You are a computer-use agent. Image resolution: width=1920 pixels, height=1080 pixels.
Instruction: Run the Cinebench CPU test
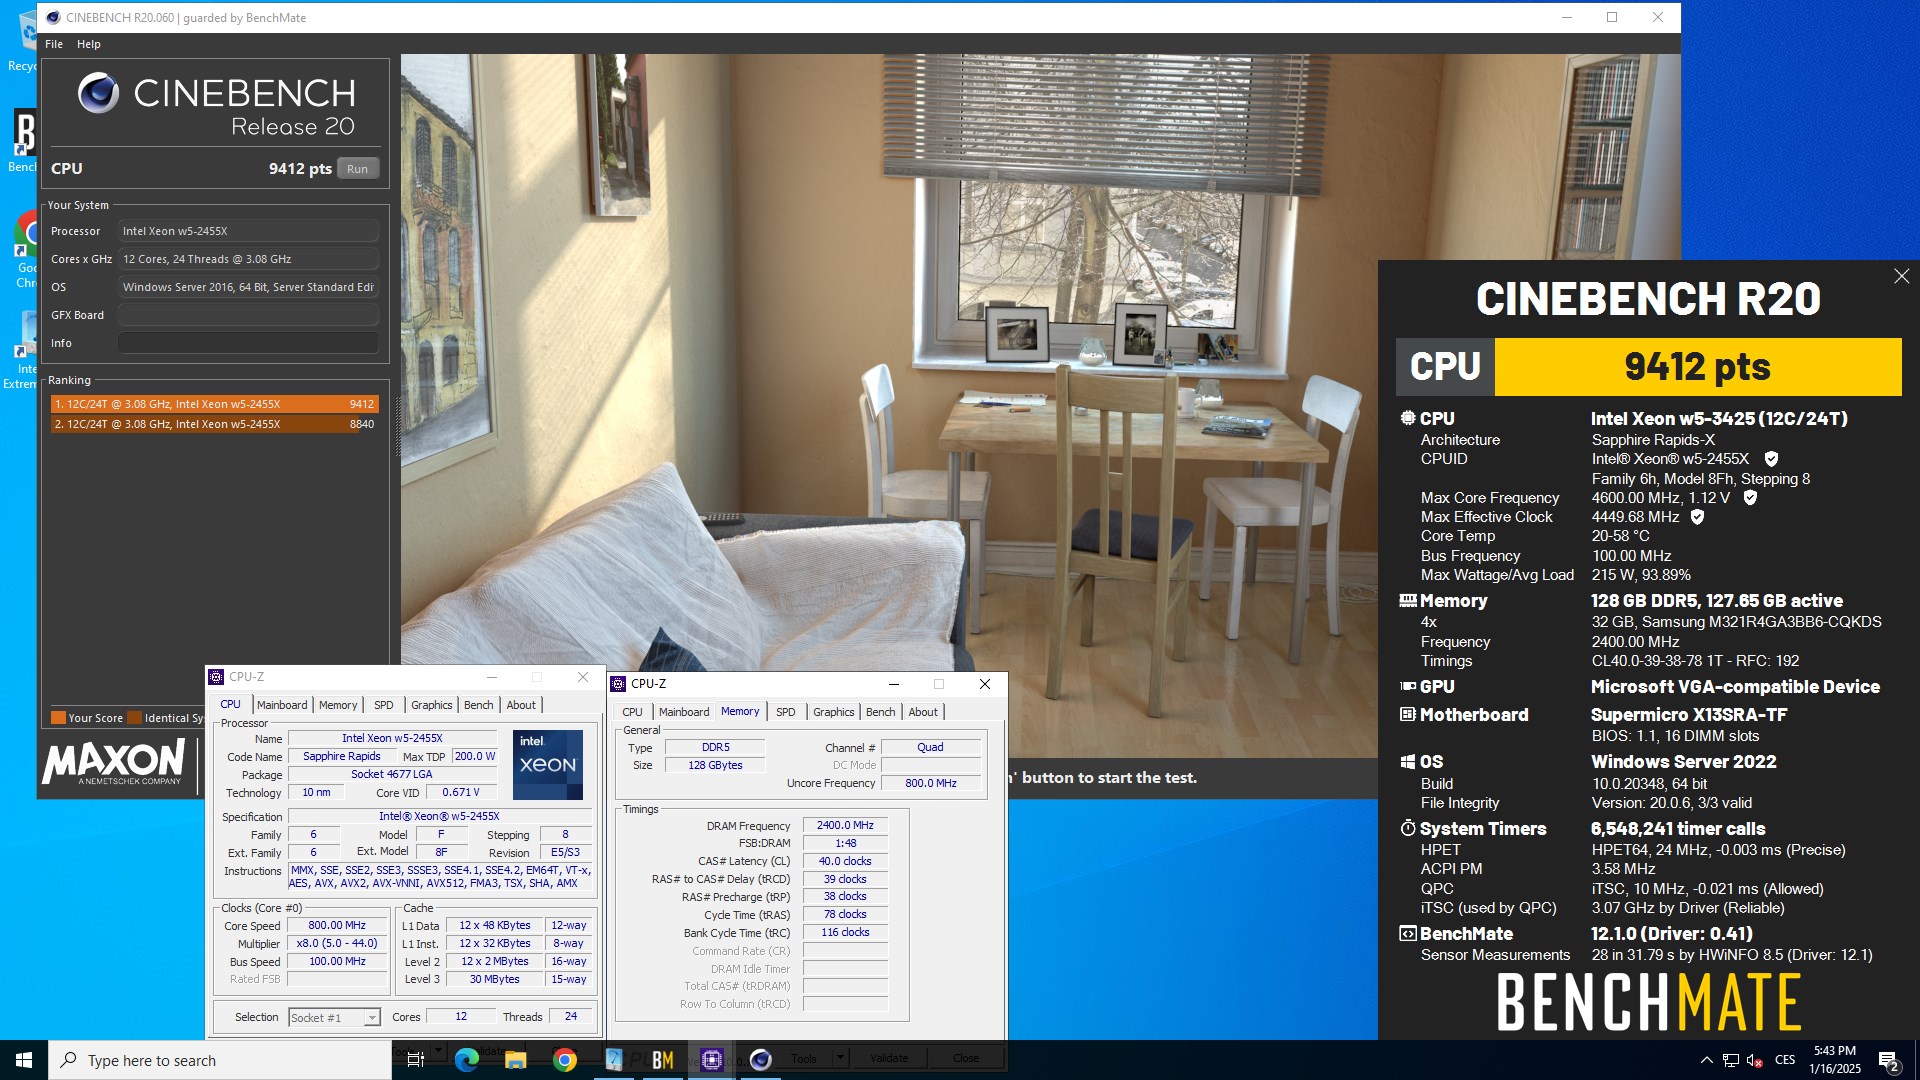point(357,169)
